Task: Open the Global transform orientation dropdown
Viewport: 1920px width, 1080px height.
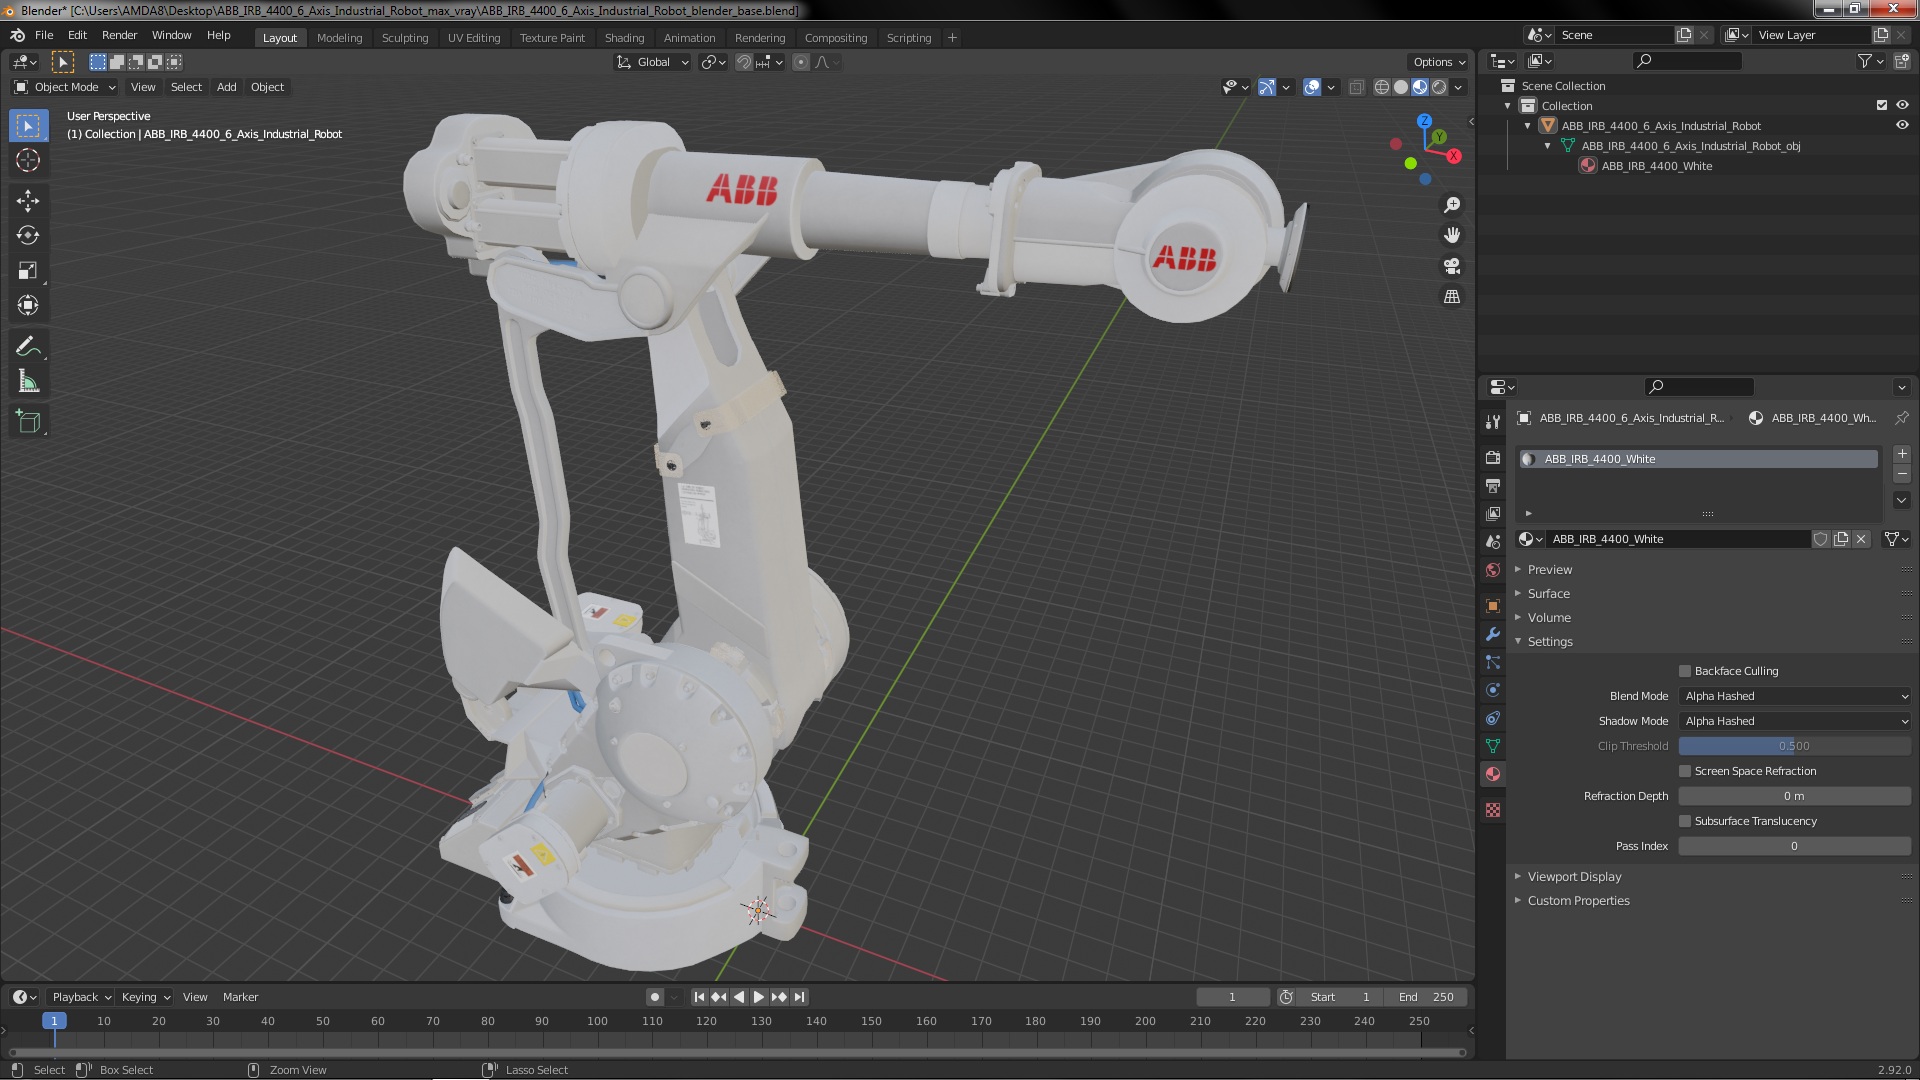Action: (652, 62)
